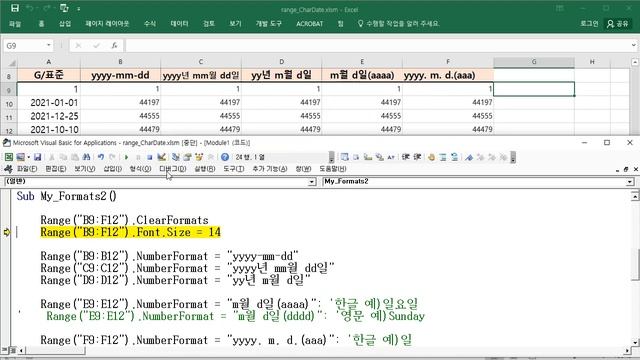Open the Project Explorer icon
Screen dimensions: 640x360
tap(176, 157)
